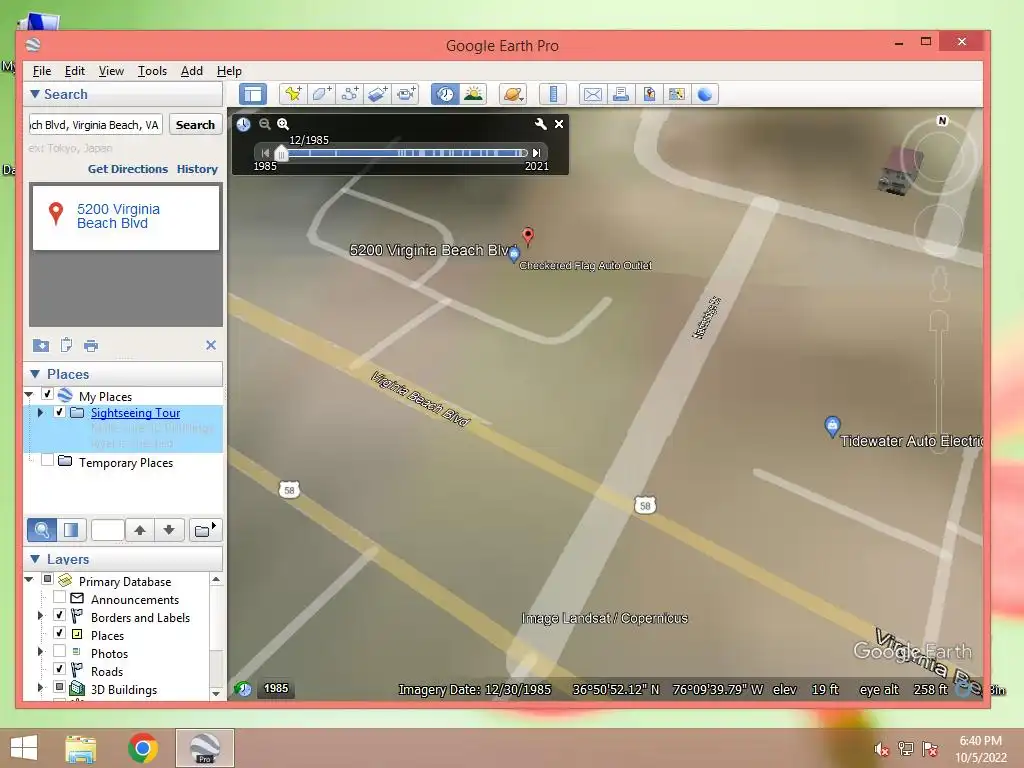Toggle the Primary Database checkbox
The height and width of the screenshot is (768, 1024).
(47, 579)
